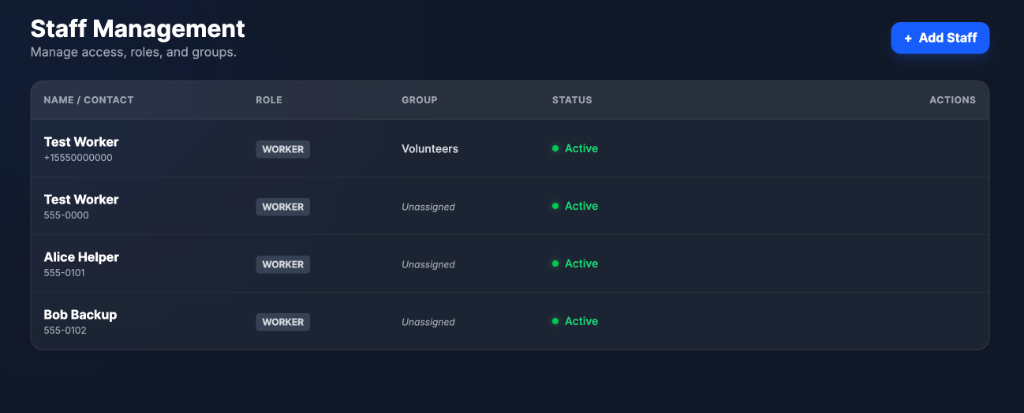Click the green status dot for Alice Helper

[x=555, y=264]
